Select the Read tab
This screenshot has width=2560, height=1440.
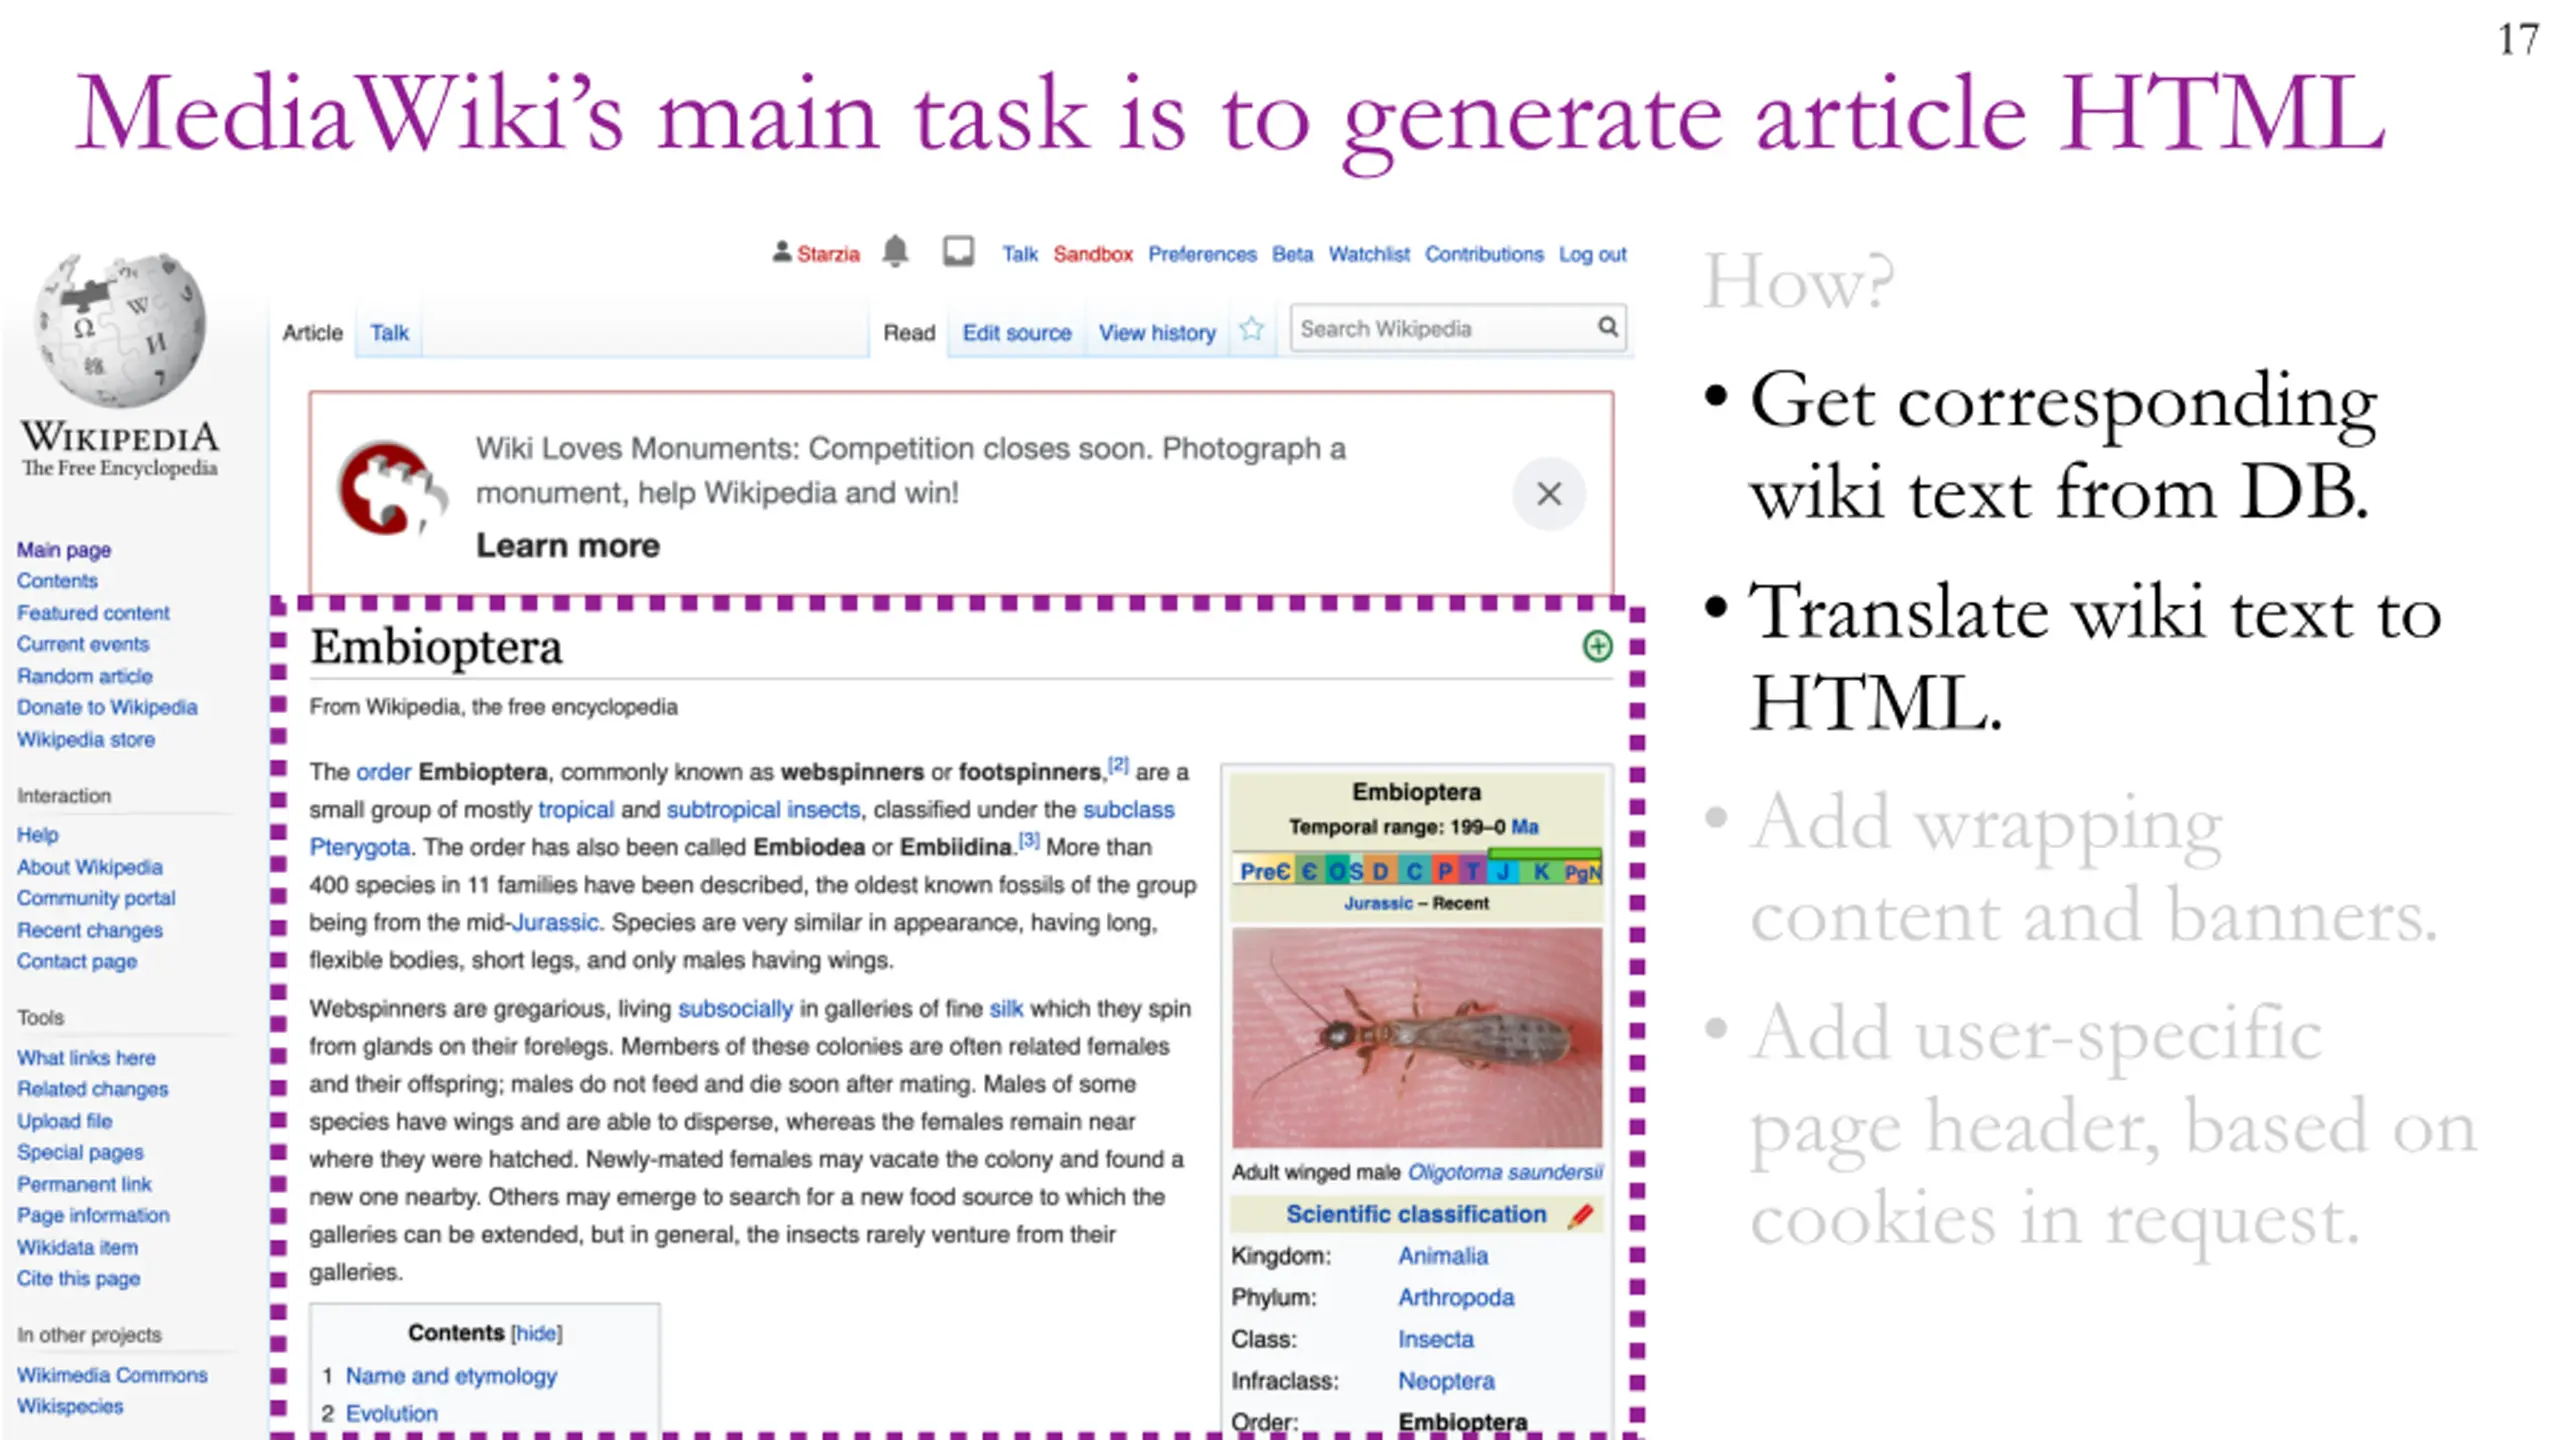908,333
